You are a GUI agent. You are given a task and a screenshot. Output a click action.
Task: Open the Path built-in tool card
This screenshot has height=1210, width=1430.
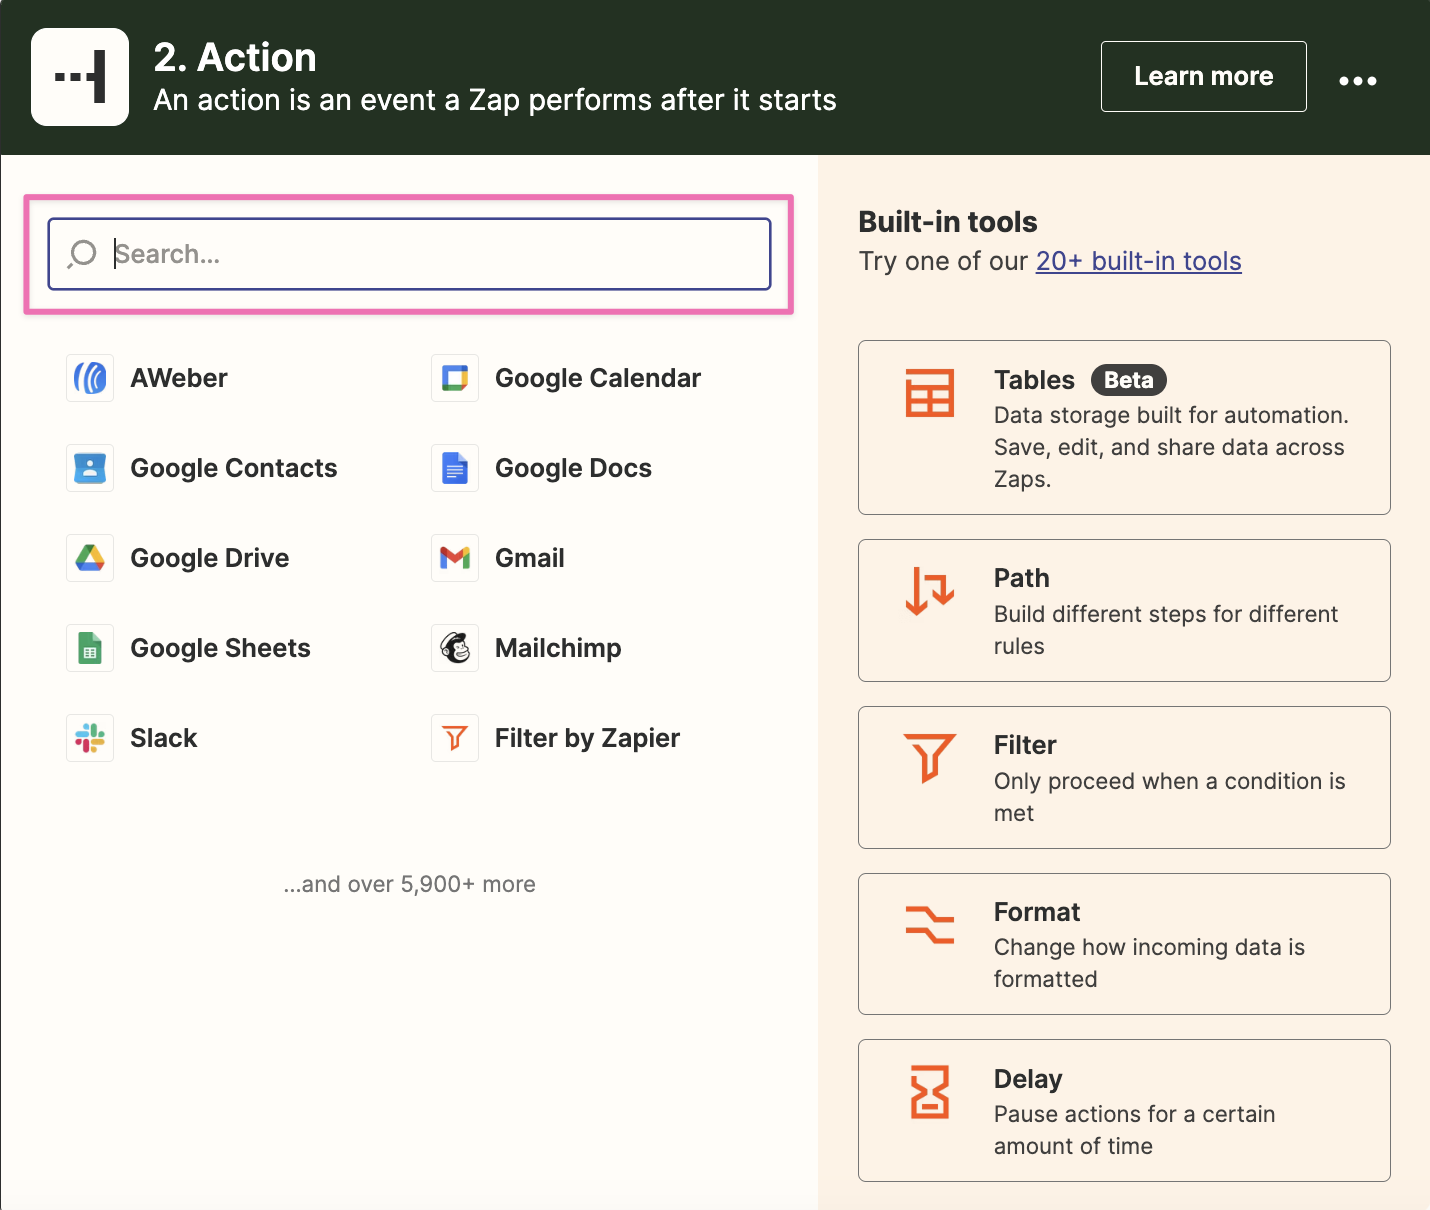1124,610
